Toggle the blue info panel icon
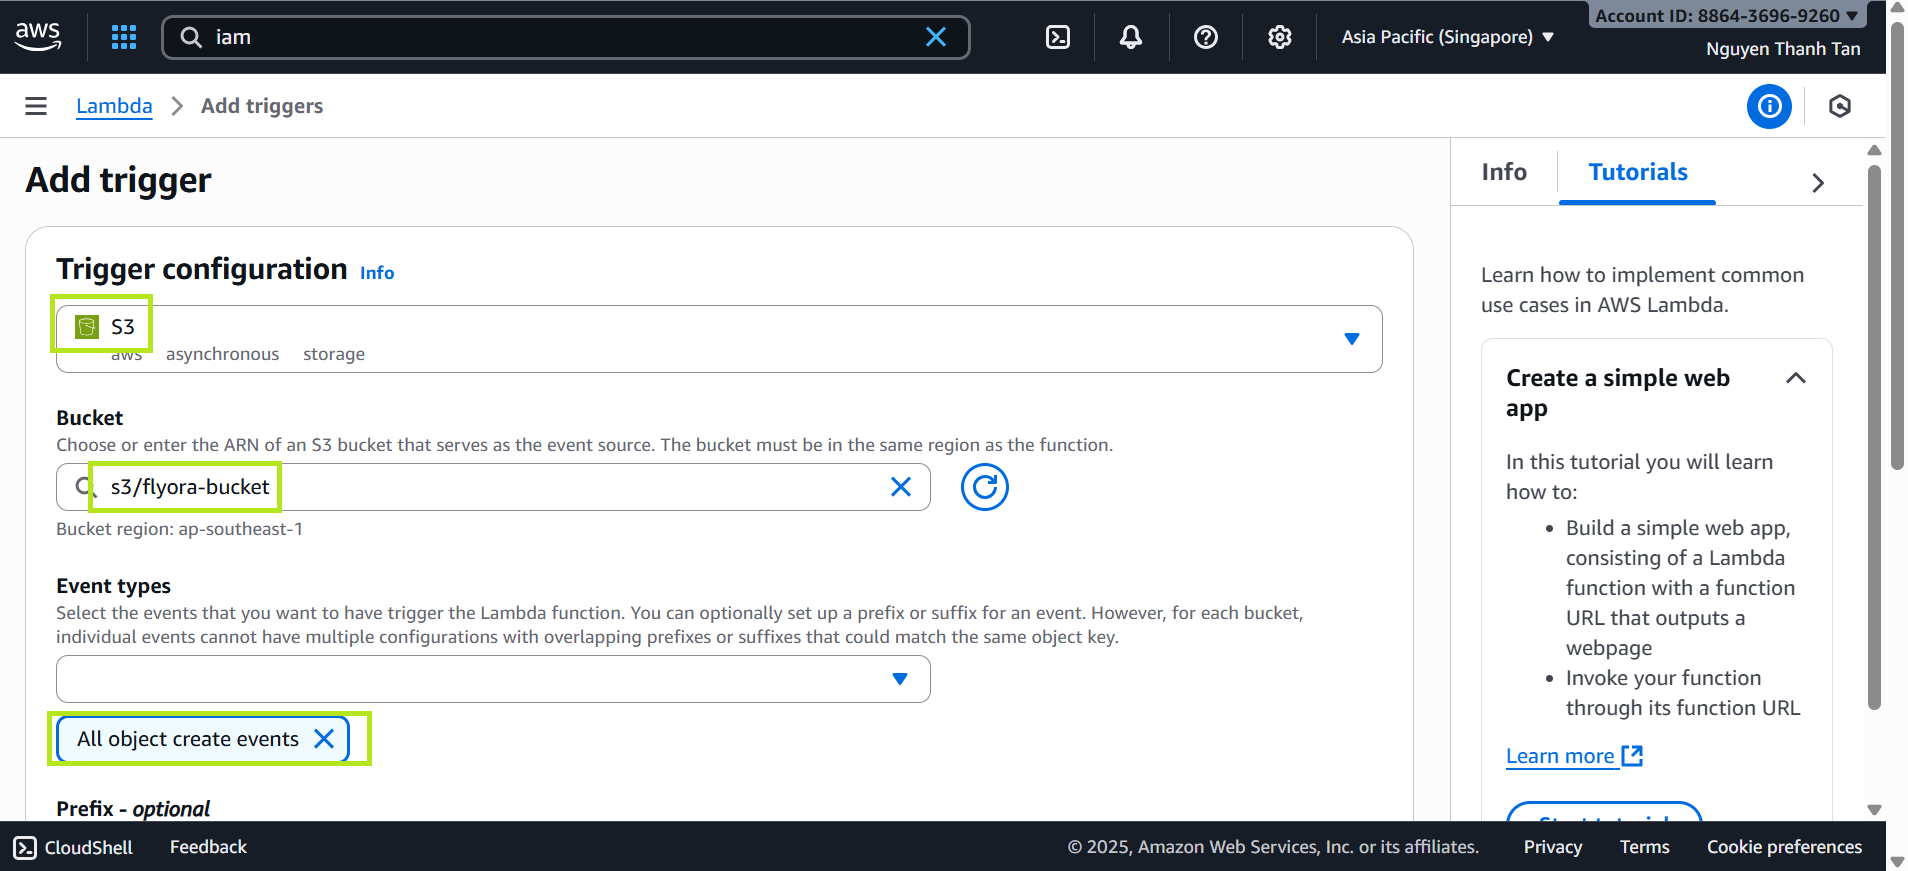The image size is (1908, 871). tap(1768, 106)
